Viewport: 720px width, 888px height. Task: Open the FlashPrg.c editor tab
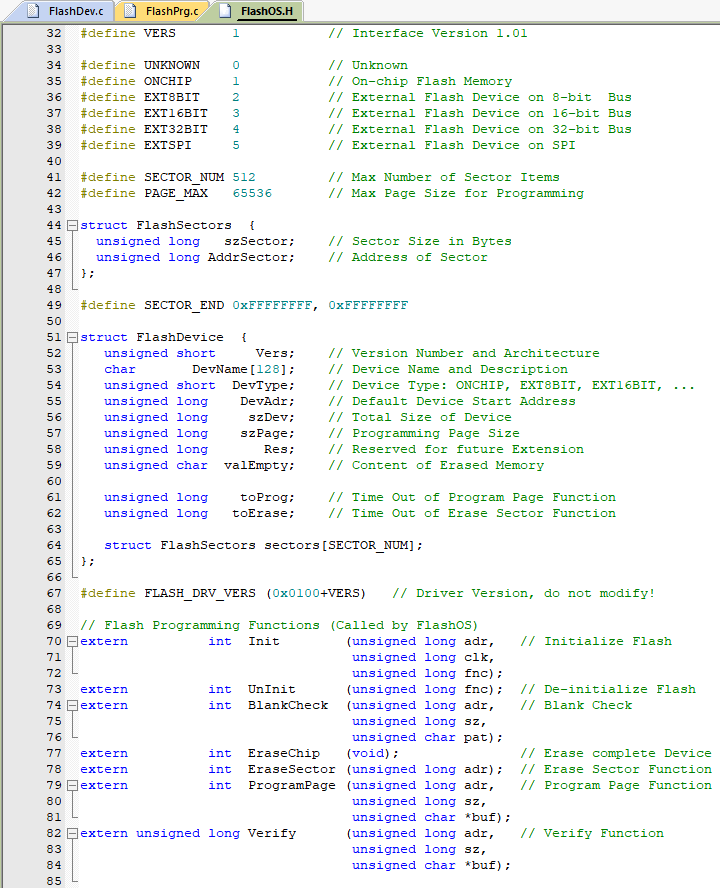tap(171, 12)
